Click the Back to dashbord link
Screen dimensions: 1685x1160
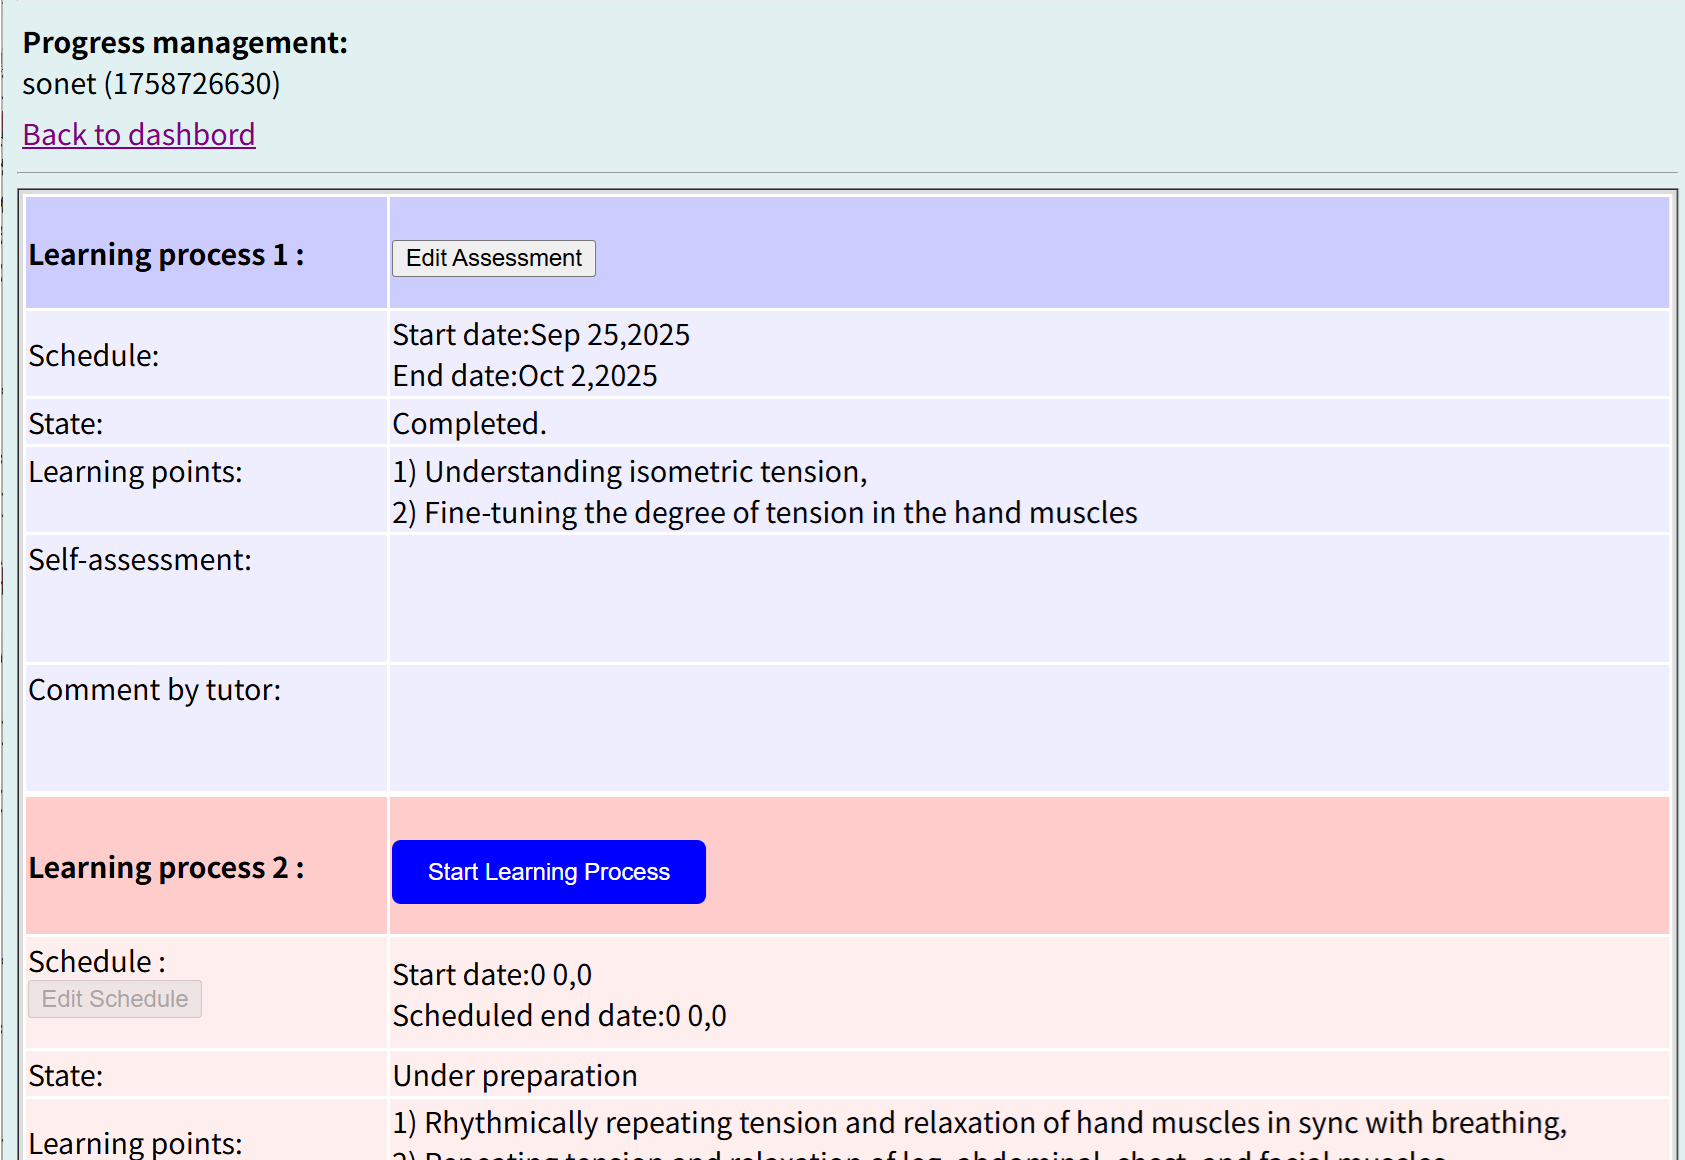[139, 134]
